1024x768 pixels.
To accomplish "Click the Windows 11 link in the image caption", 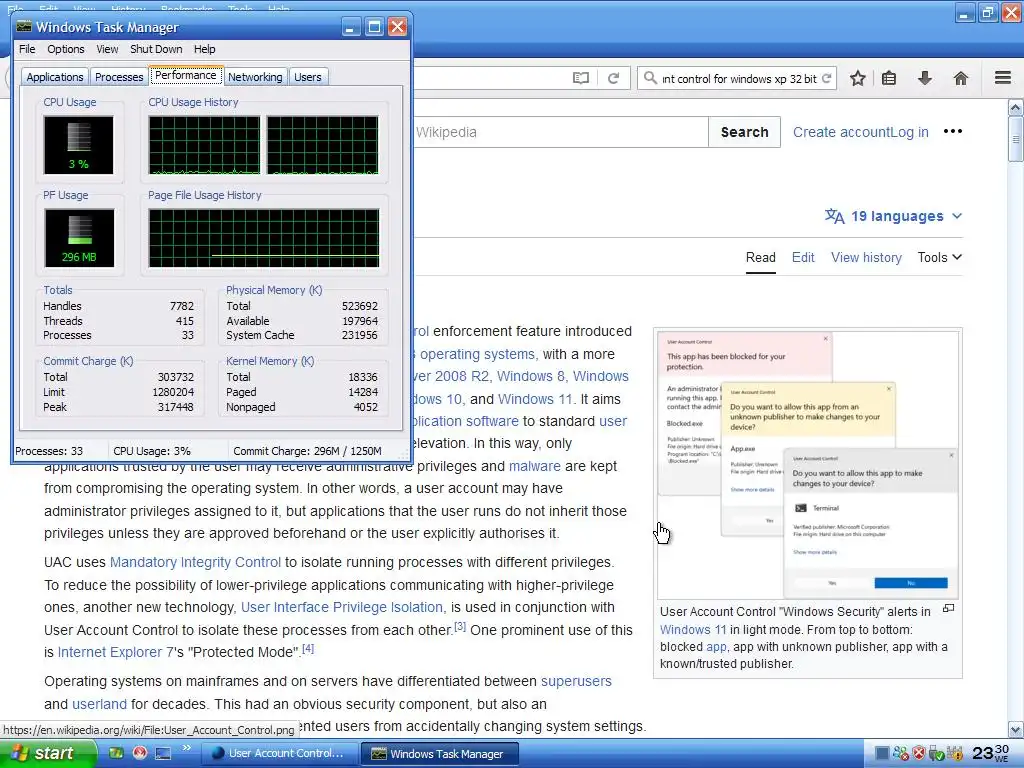I will [693, 630].
